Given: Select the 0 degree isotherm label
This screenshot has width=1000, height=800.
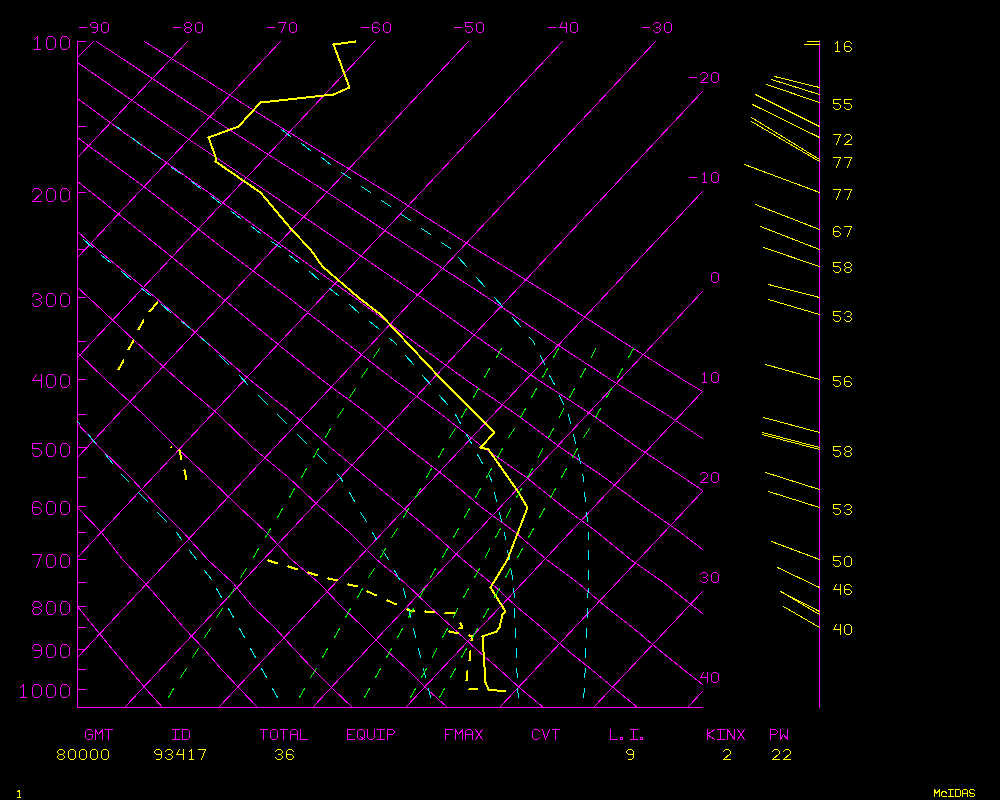Looking at the screenshot, I should [x=714, y=278].
